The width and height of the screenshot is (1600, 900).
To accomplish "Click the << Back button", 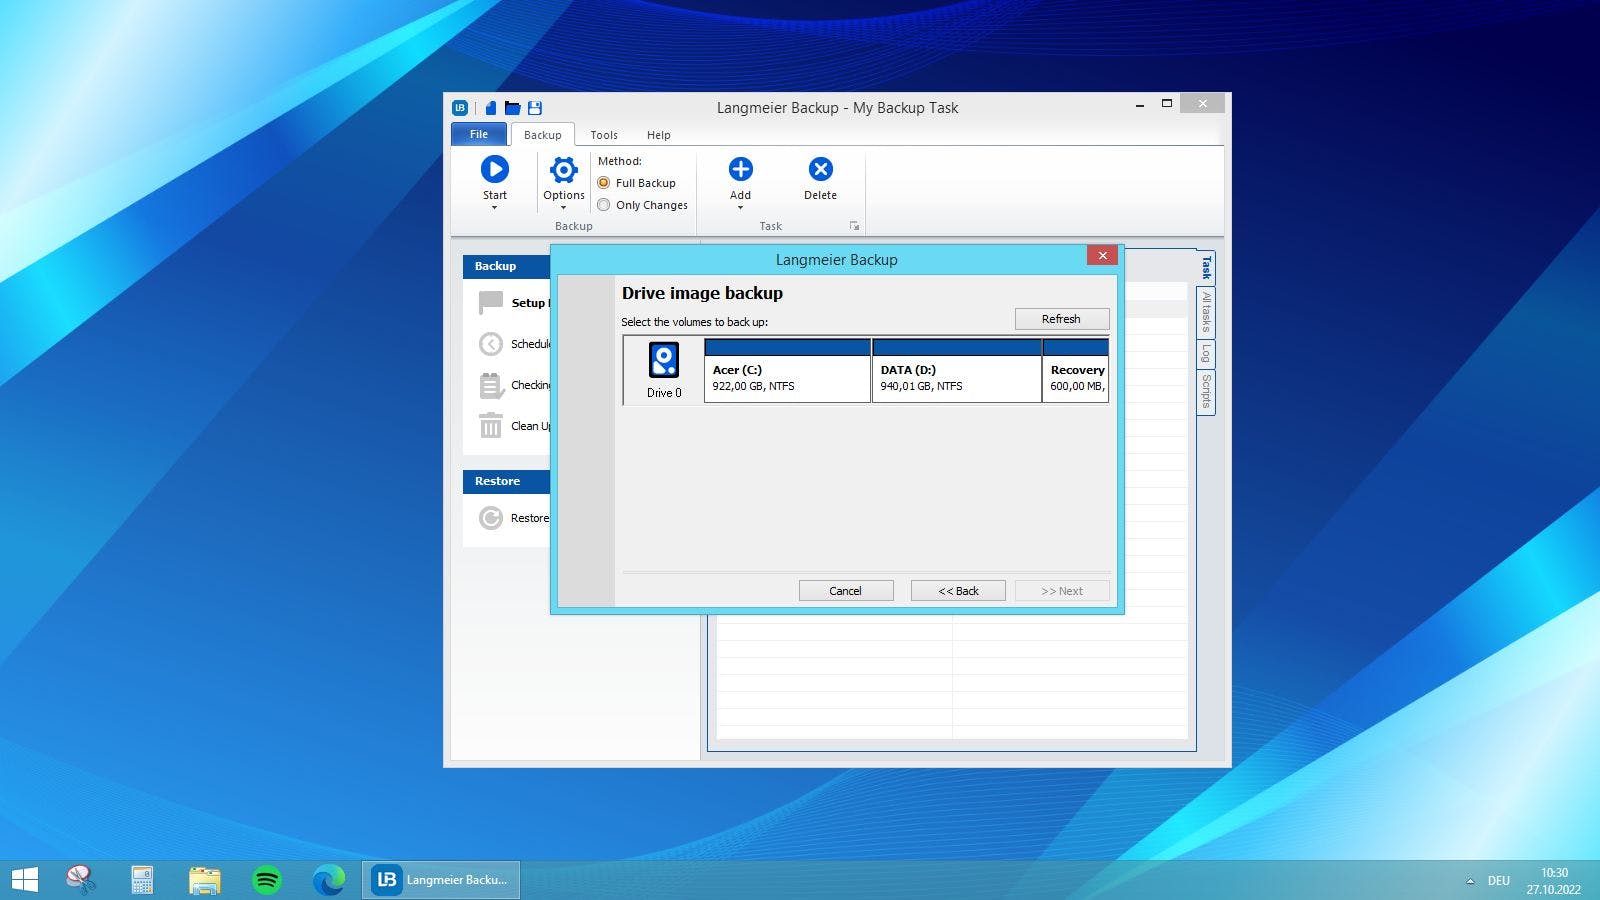I will tap(958, 591).
